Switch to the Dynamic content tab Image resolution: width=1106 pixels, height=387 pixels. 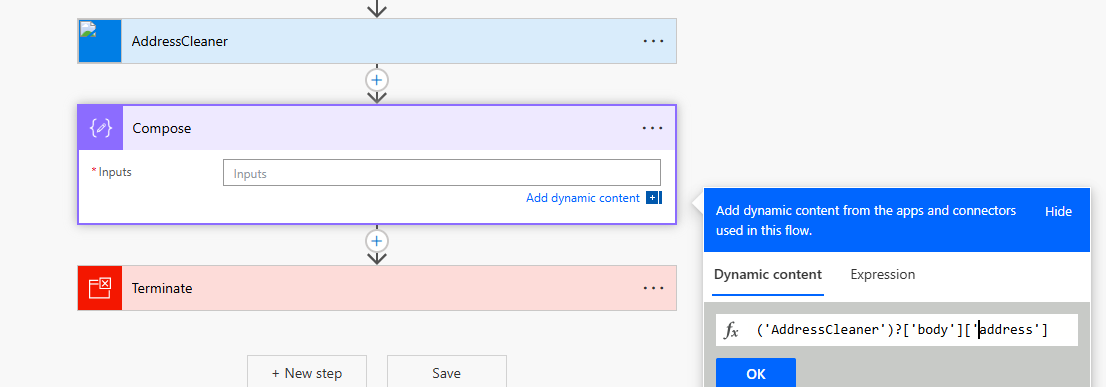tap(767, 275)
